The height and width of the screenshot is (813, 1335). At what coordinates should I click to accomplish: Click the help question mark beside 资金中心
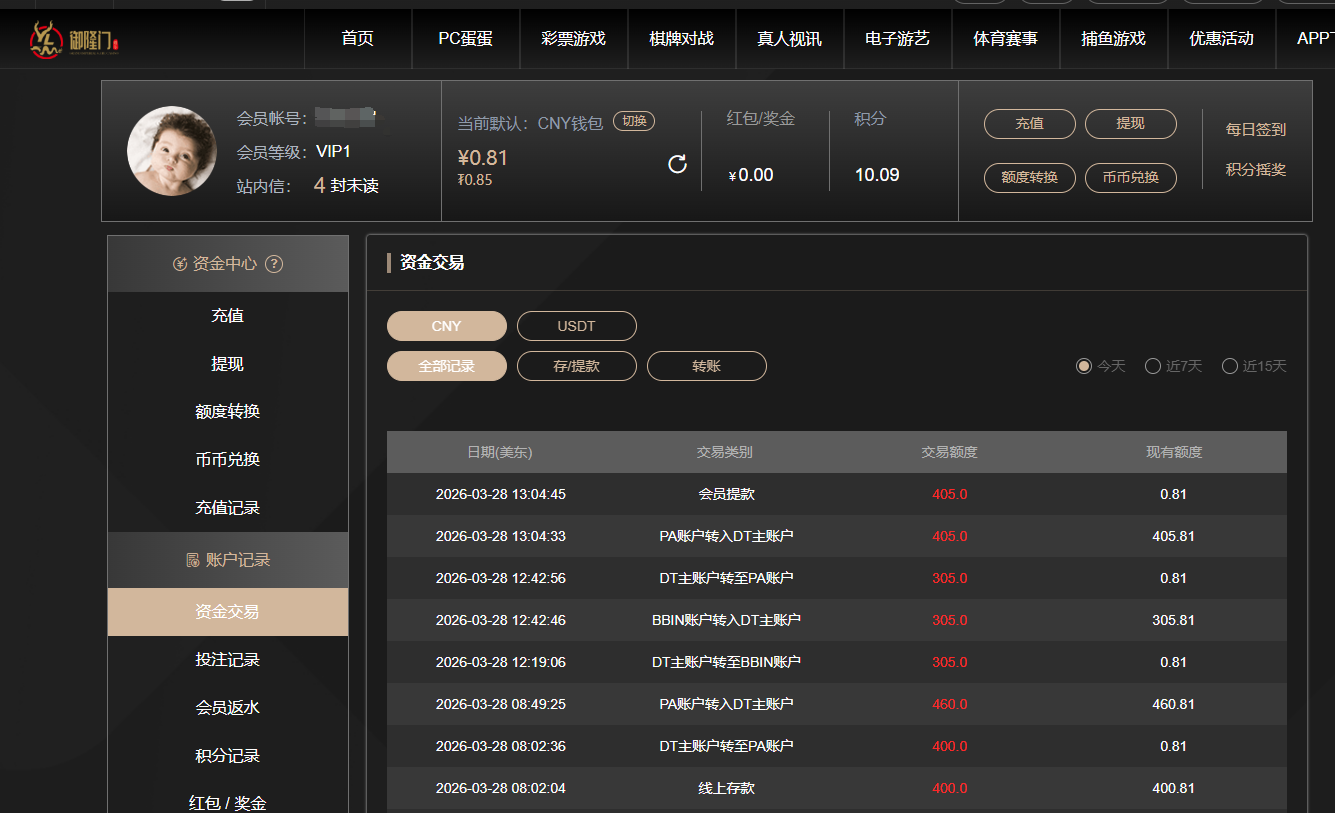tap(274, 264)
